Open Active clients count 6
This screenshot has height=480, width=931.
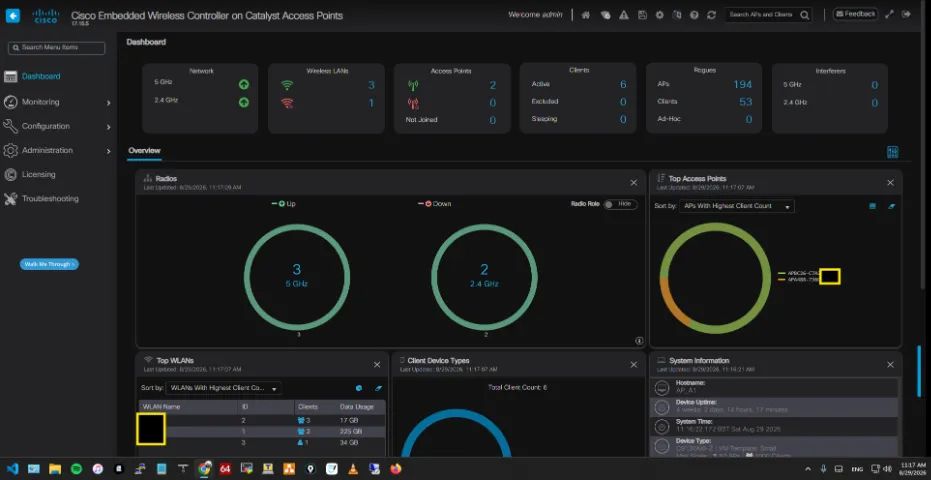623,84
